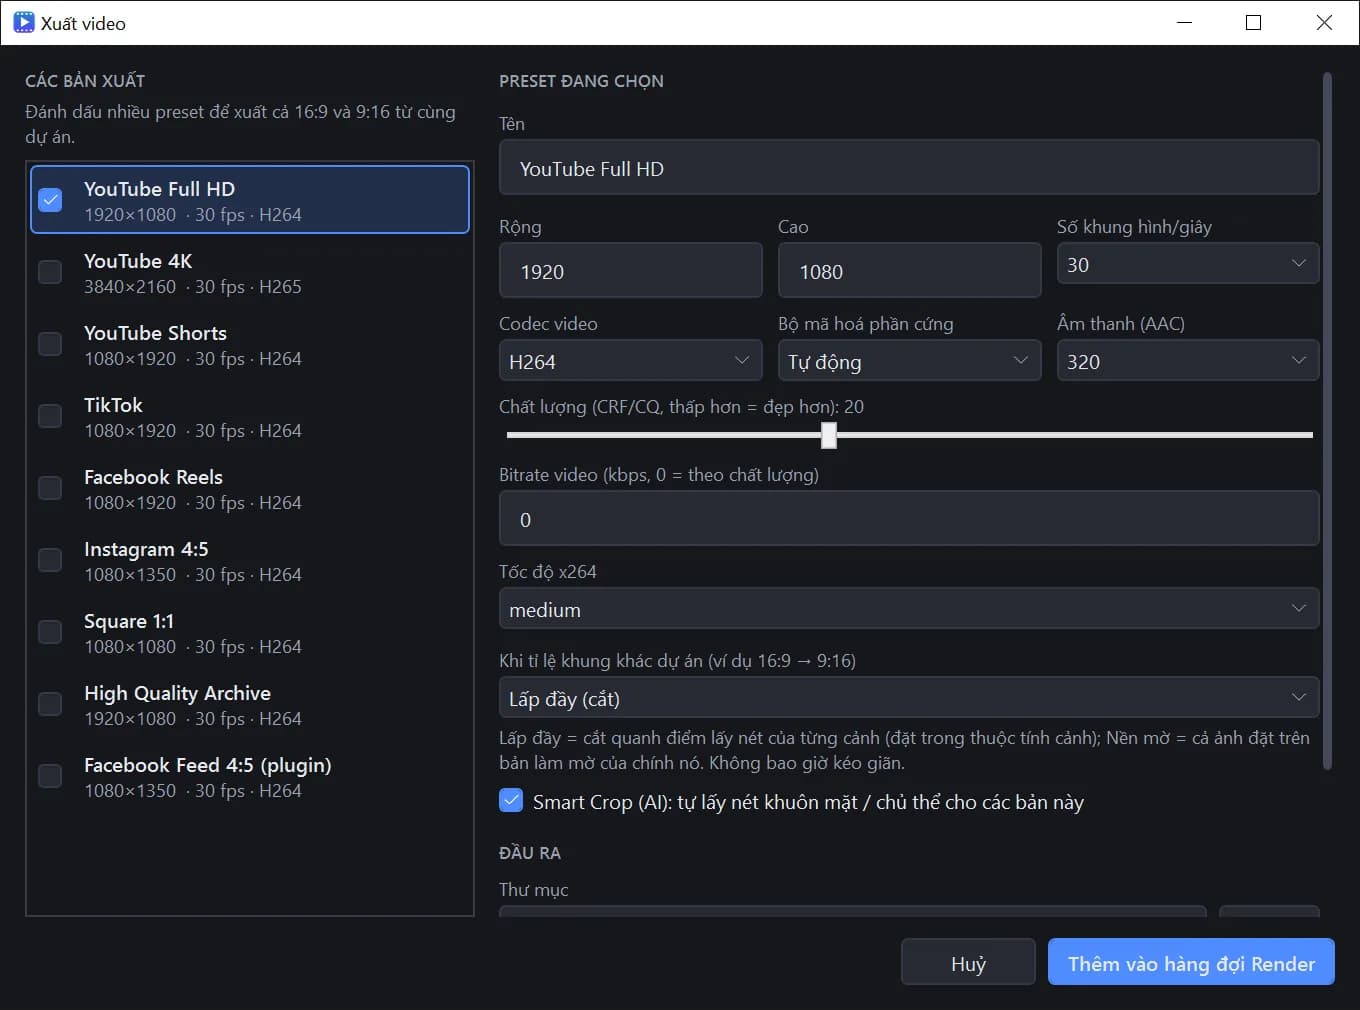
Task: Click the CRF quality slider handle
Action: [828, 435]
